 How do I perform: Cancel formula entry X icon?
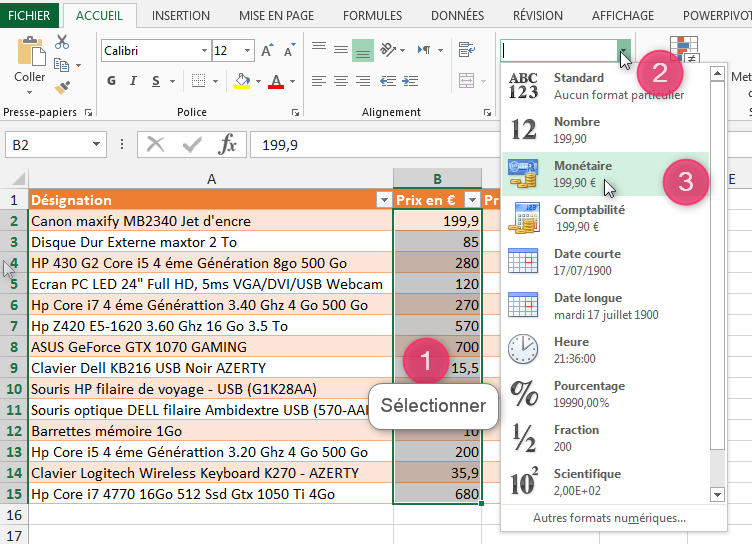coord(155,144)
